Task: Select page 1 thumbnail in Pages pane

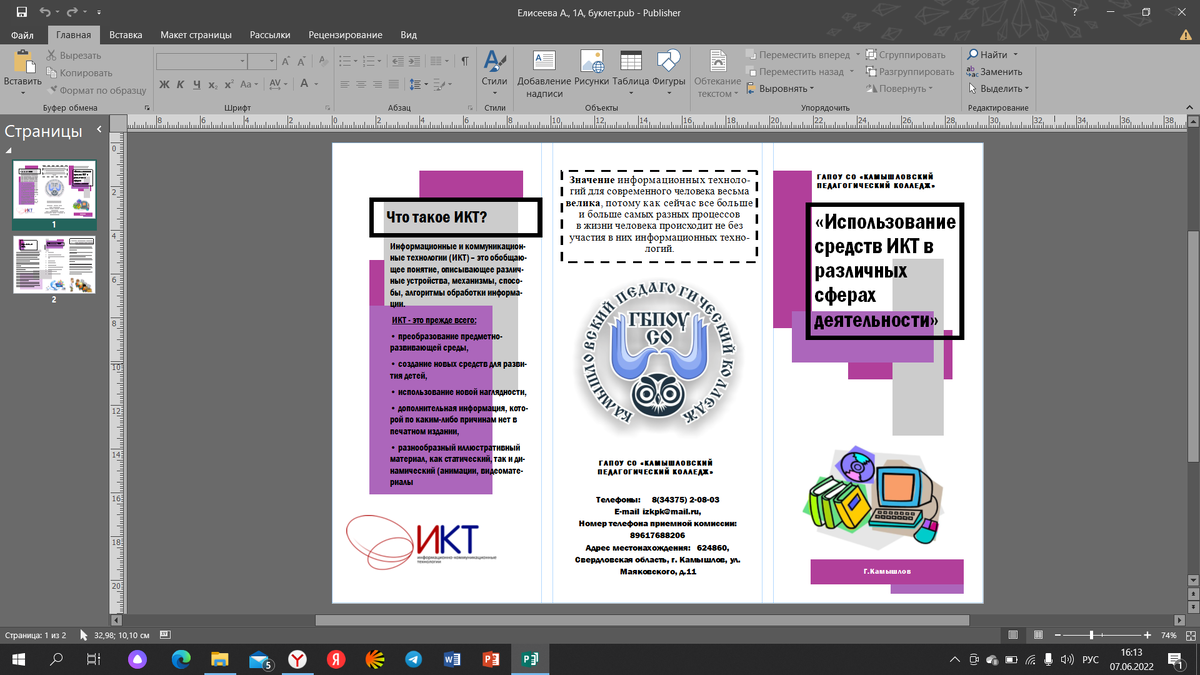Action: coord(54,190)
